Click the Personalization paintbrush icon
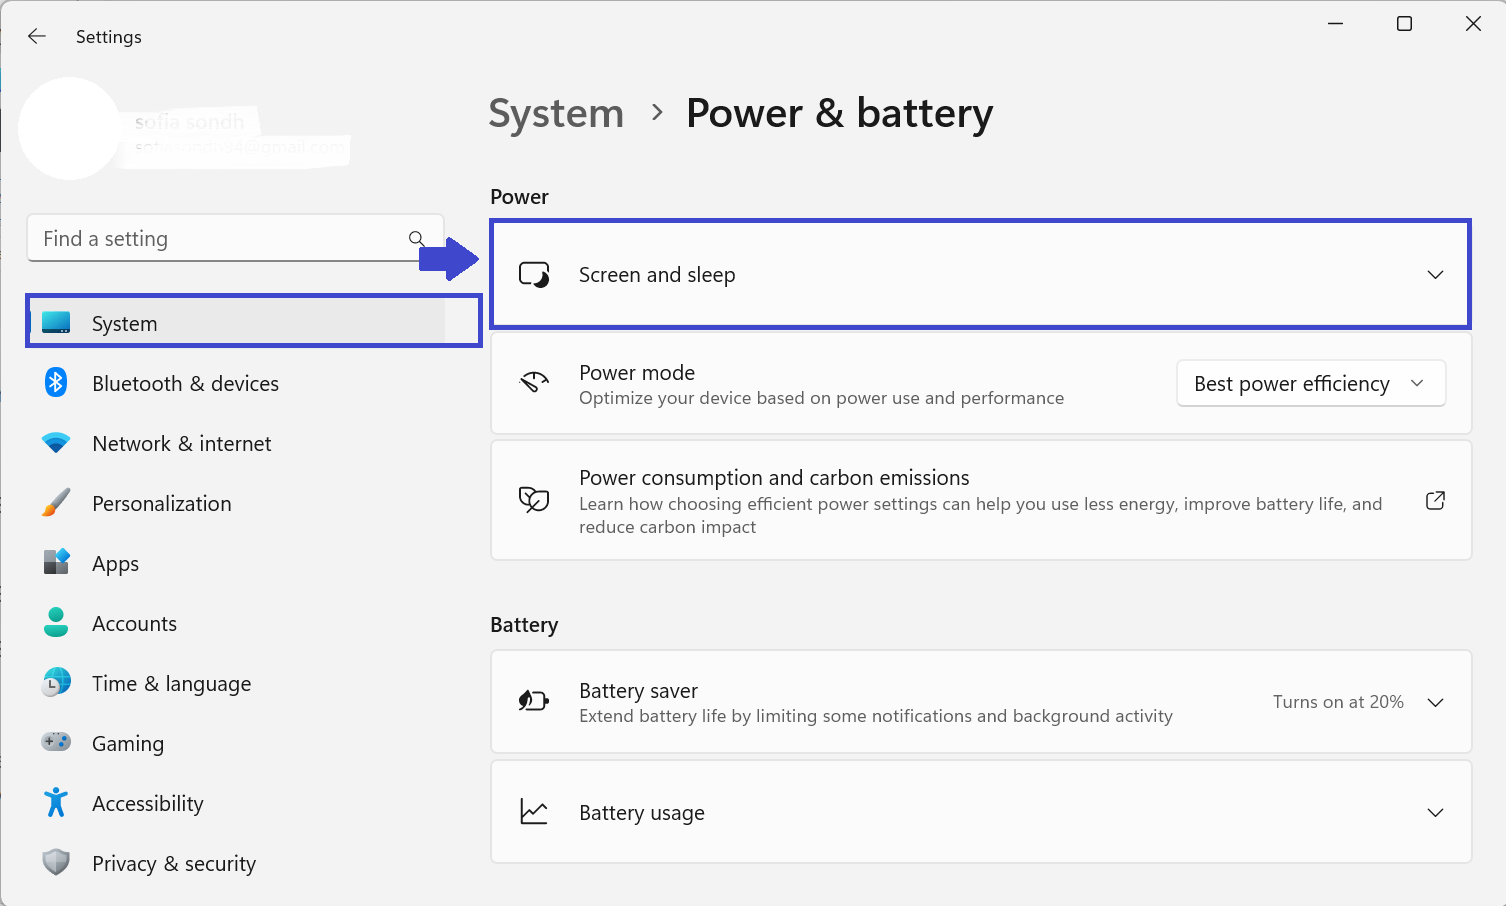This screenshot has width=1506, height=906. [56, 503]
